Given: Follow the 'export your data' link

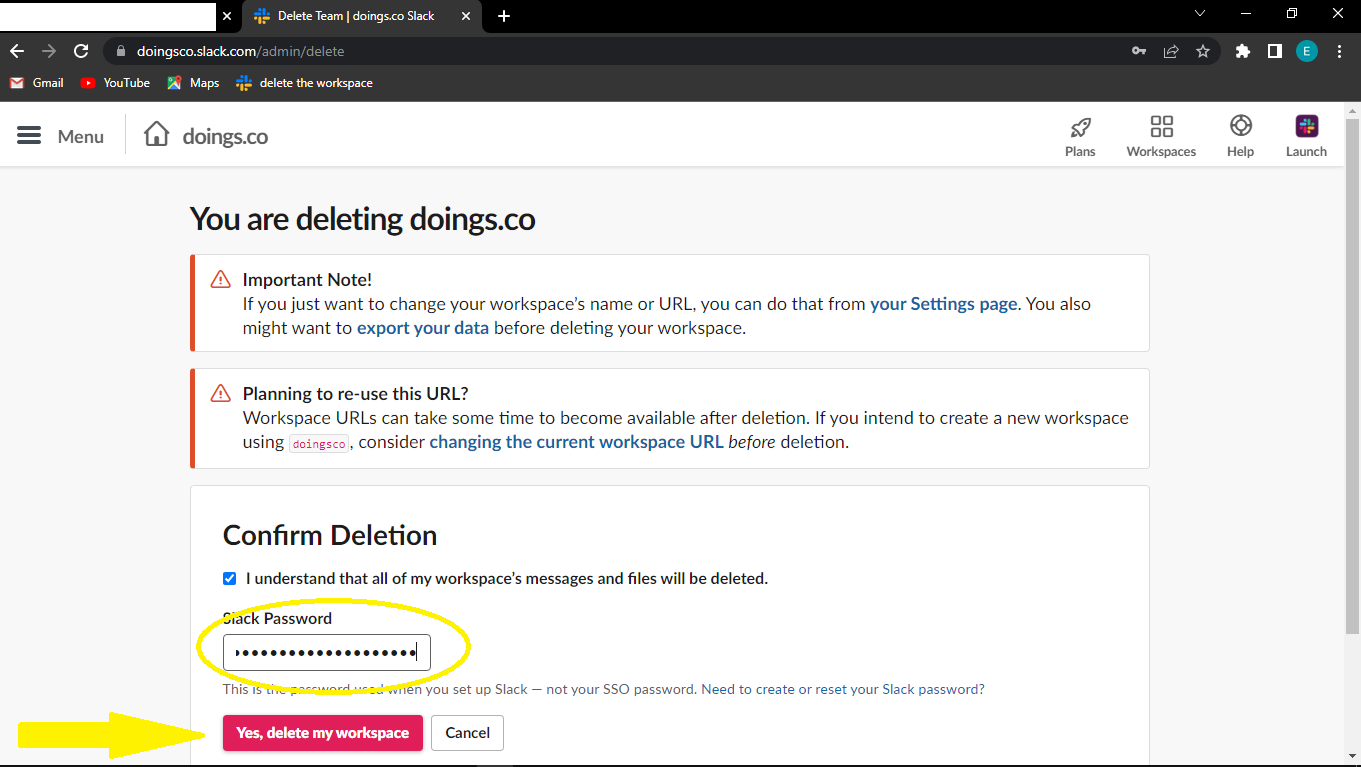Looking at the screenshot, I should click(423, 328).
